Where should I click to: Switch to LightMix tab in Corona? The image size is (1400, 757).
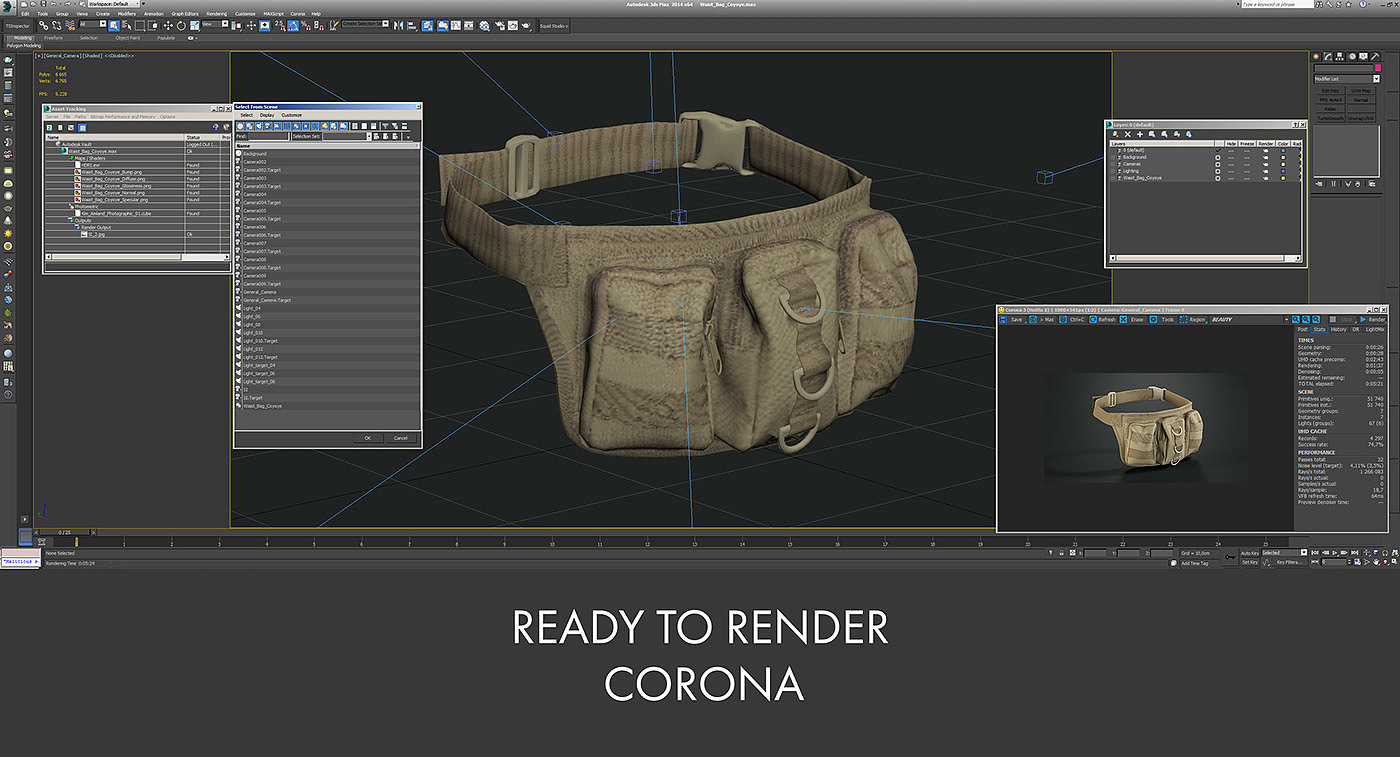point(1375,329)
